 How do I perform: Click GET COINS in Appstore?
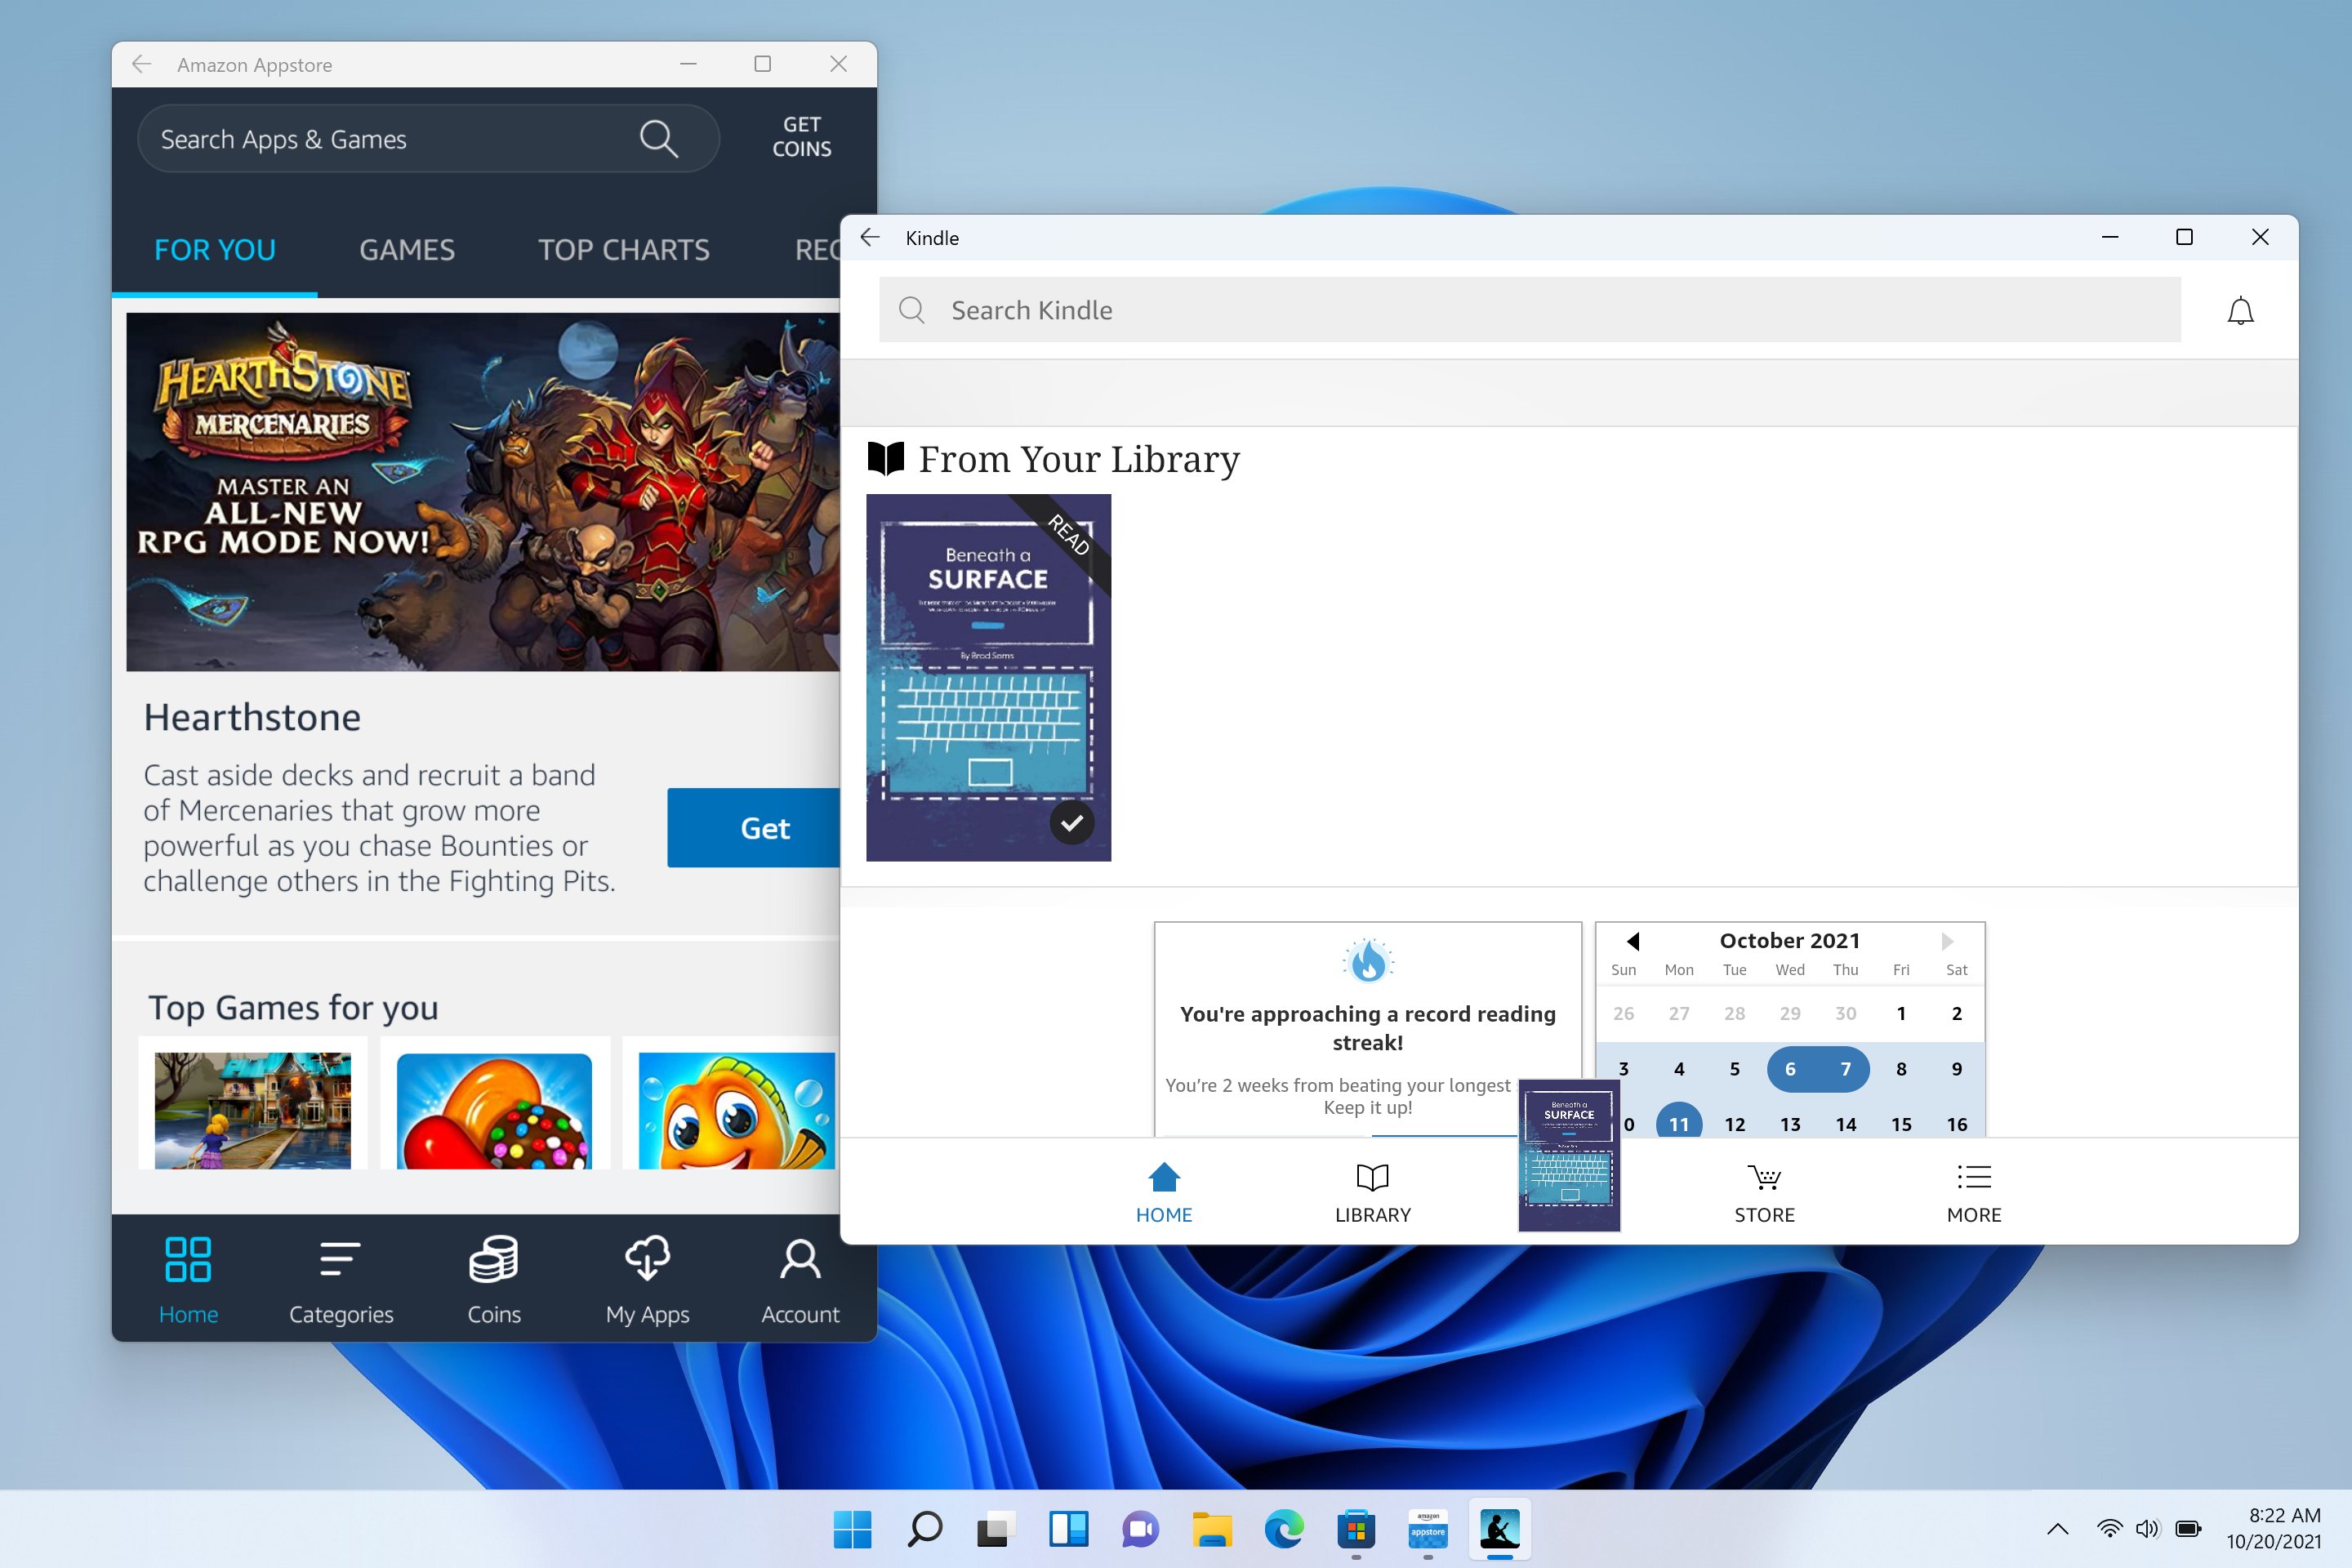(801, 137)
